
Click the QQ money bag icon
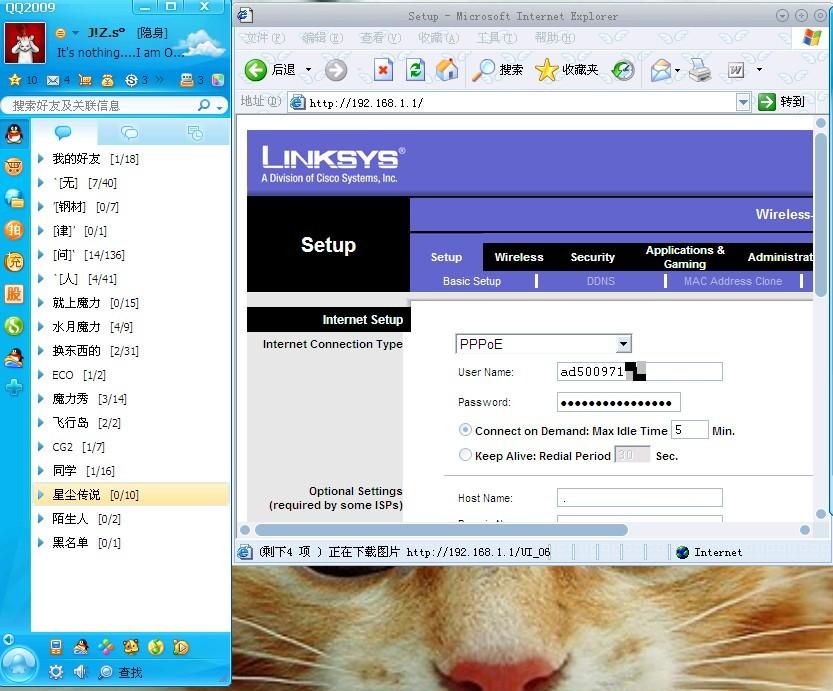108,80
